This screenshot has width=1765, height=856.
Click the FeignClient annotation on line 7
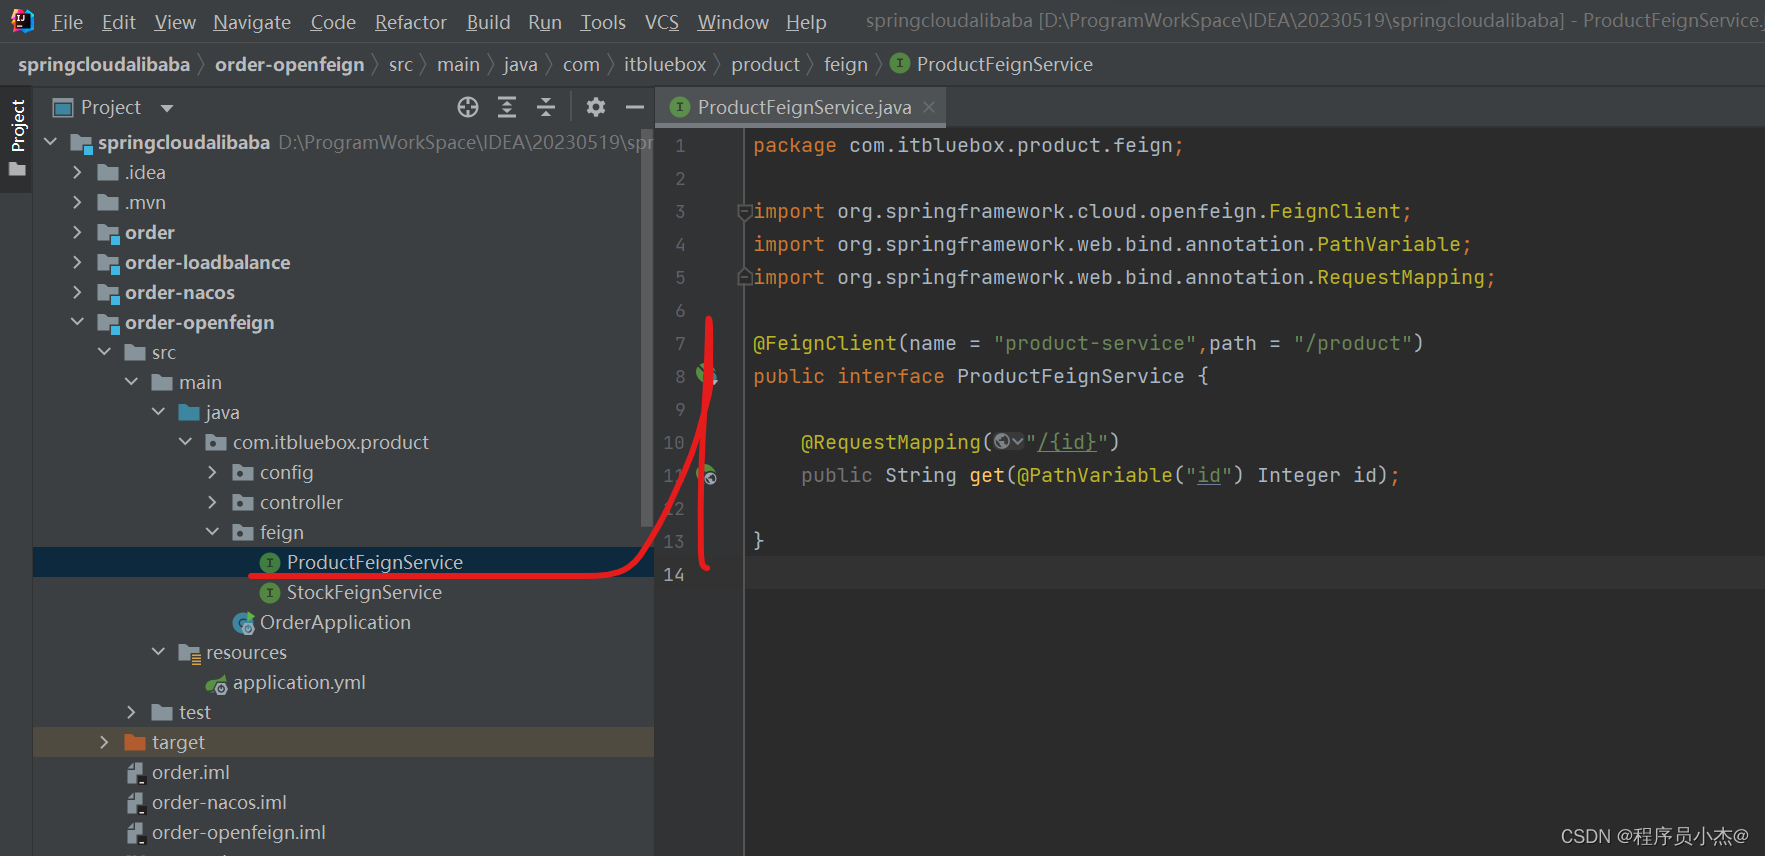click(x=824, y=343)
